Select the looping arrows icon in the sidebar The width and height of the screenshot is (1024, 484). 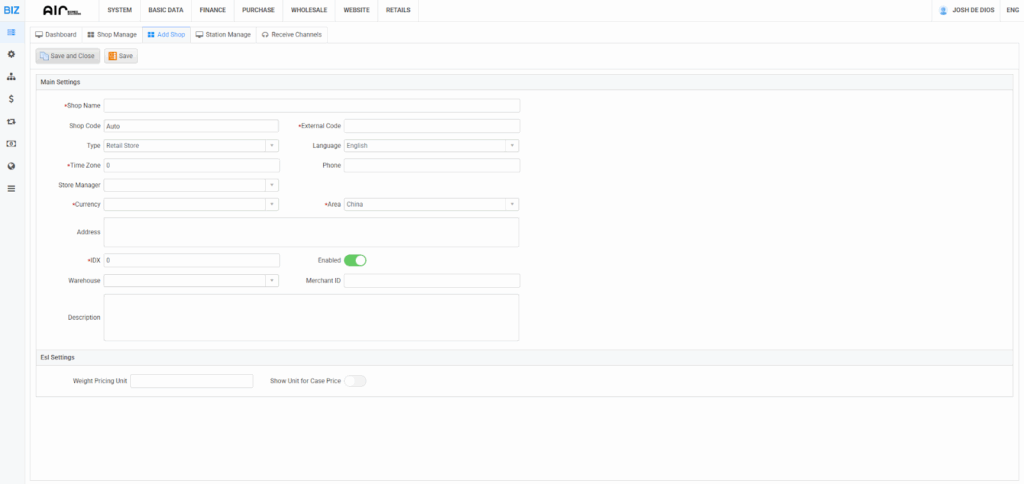pyautogui.click(x=11, y=121)
